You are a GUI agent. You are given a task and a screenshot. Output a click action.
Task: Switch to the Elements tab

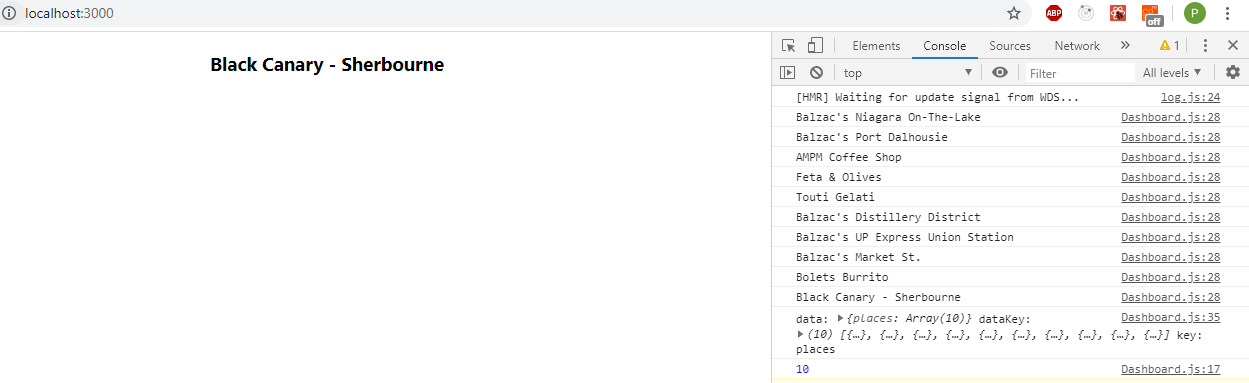876,46
